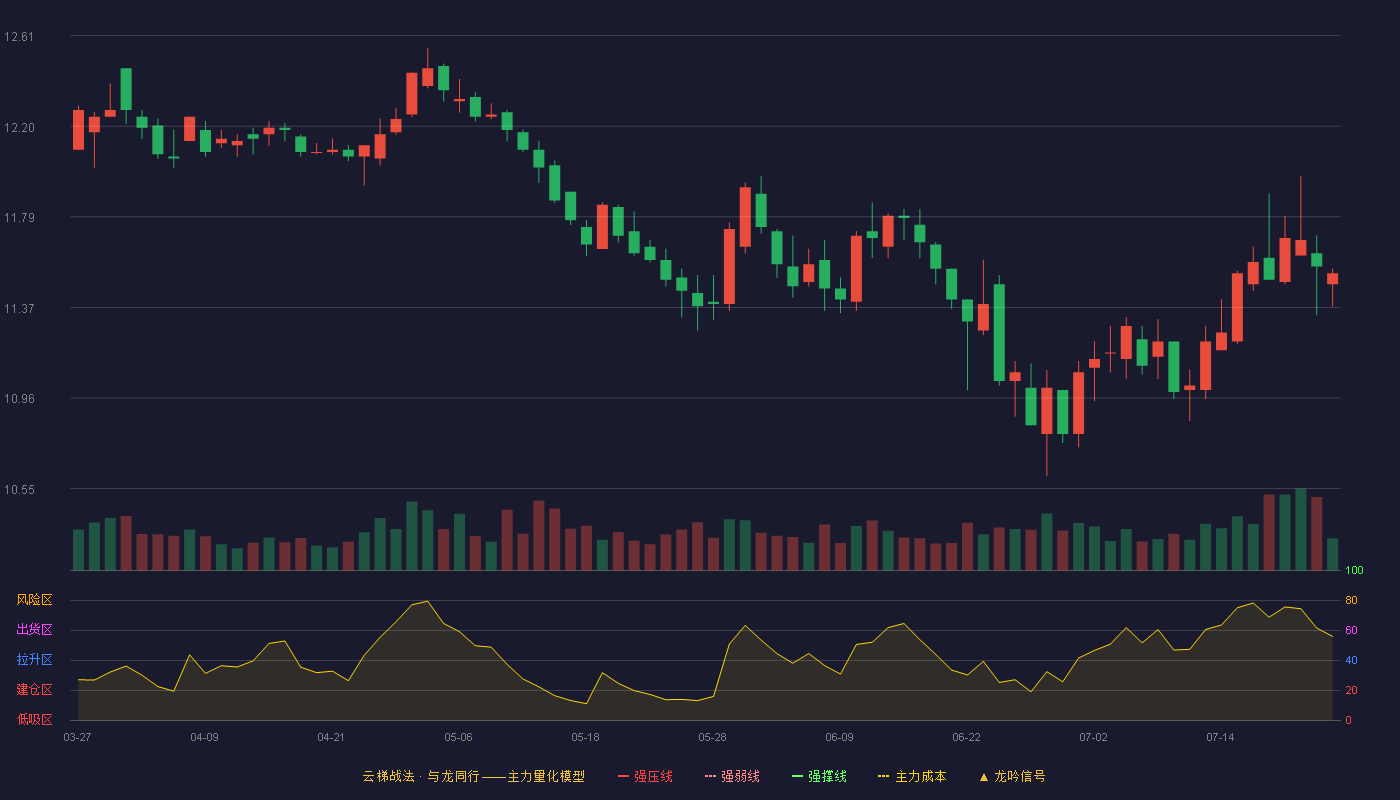Screen dimensions: 1400x800
Task: Select the tallest green volume bar at far right
Action: (1300, 530)
